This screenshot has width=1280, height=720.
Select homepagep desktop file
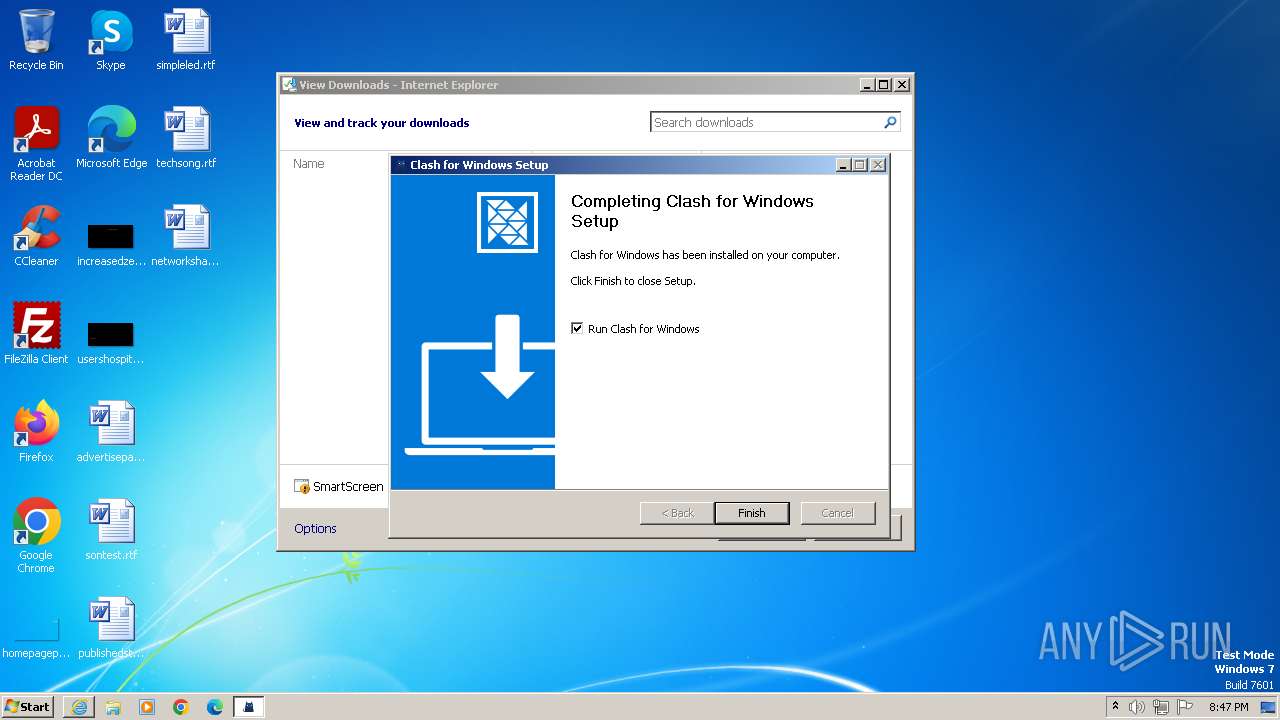click(x=36, y=638)
